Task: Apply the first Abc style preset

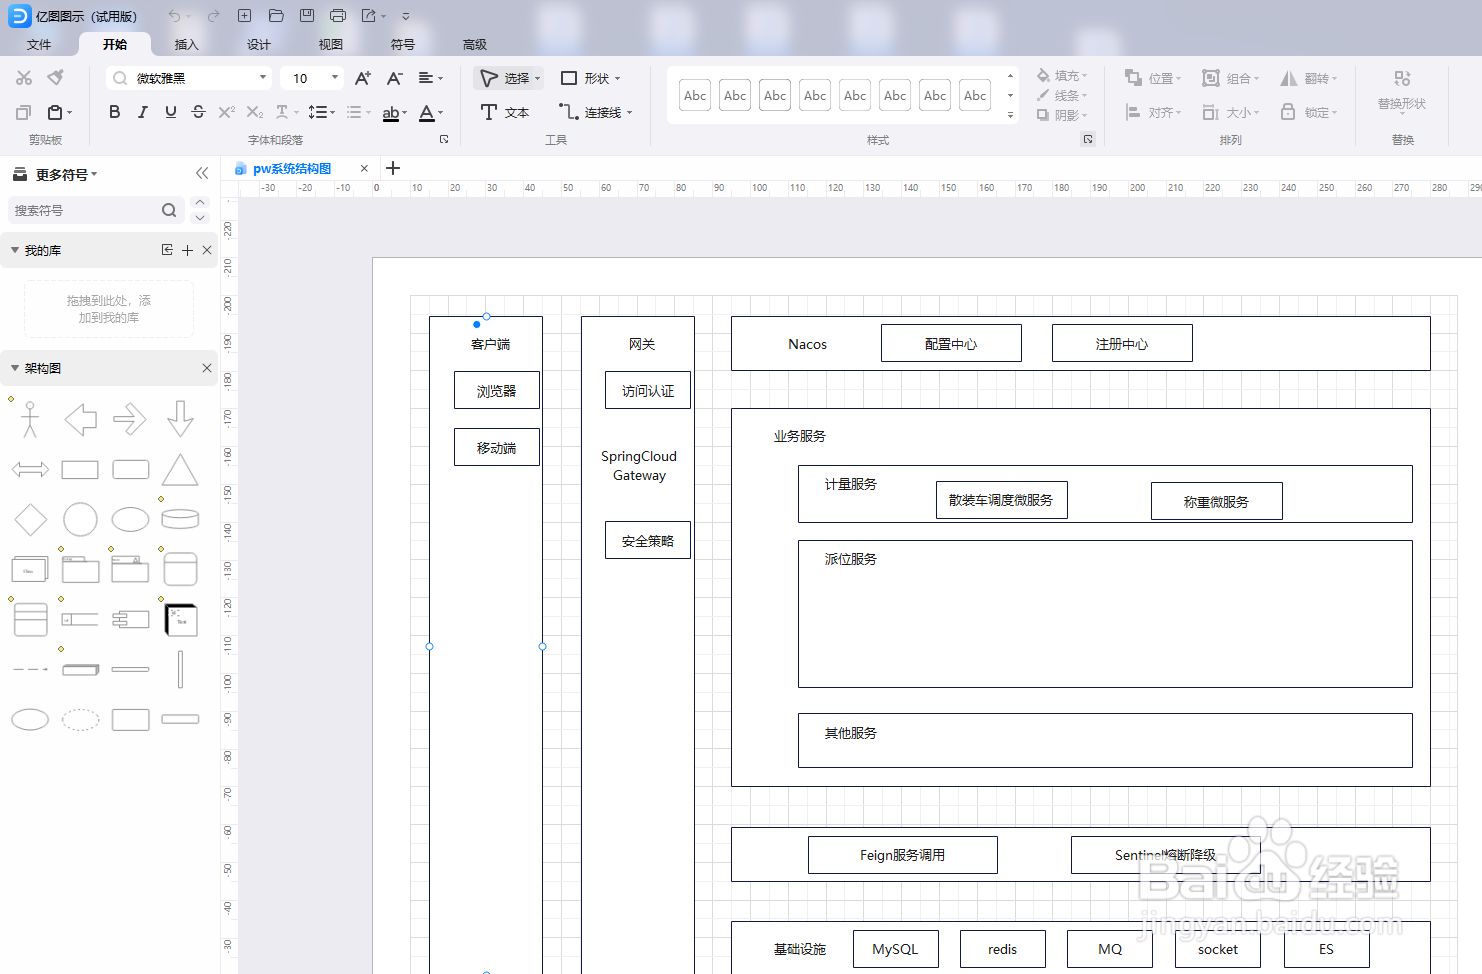Action: tap(695, 95)
